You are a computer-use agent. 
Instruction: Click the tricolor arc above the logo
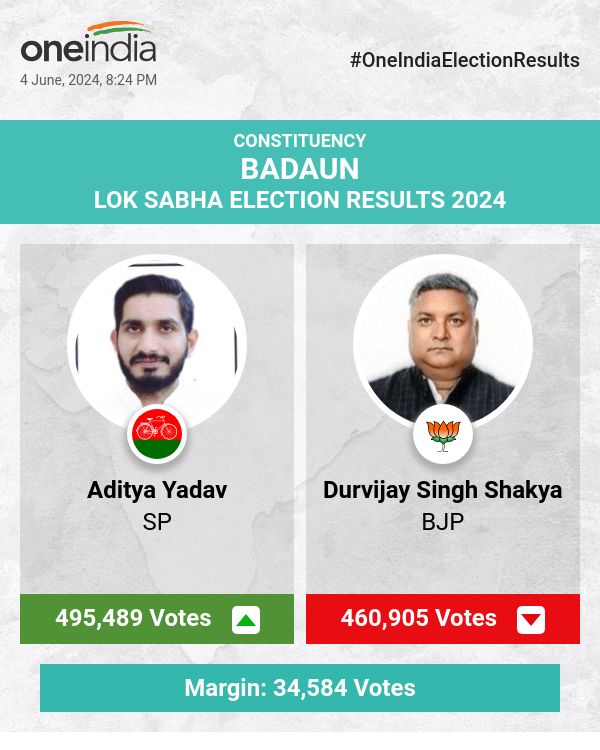[x=118, y=29]
